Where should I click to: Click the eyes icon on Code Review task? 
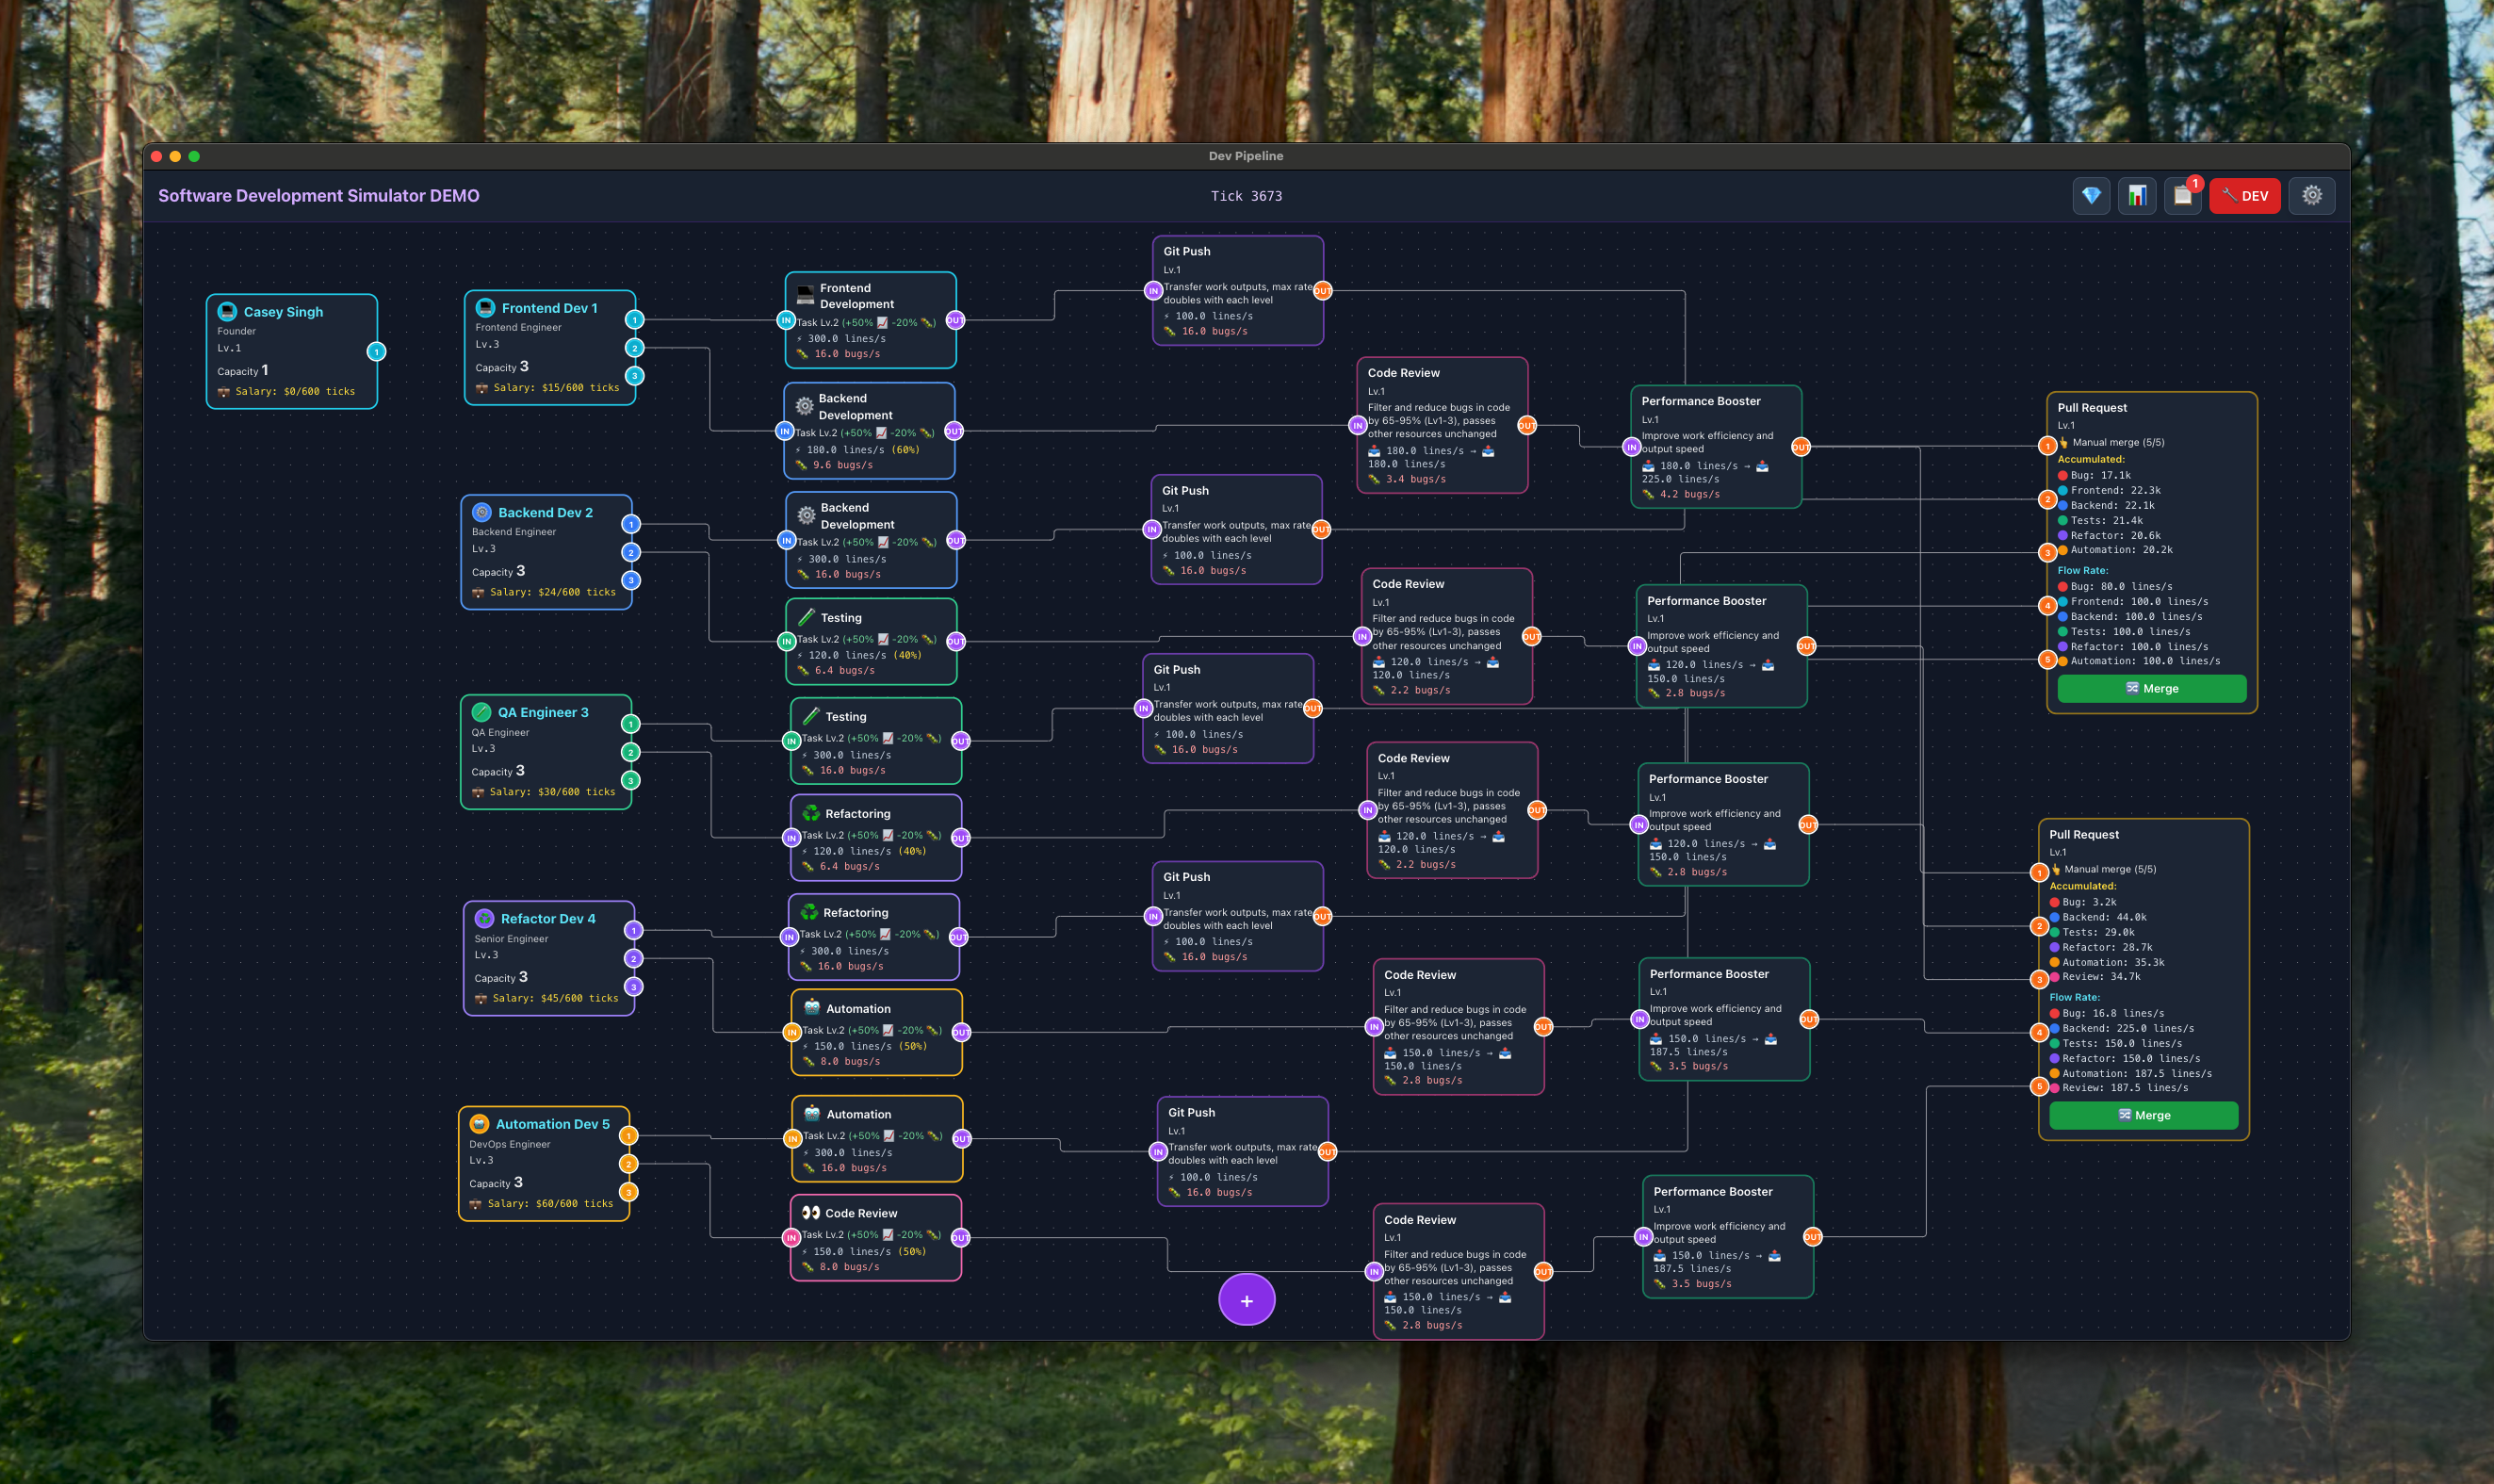tap(811, 1213)
